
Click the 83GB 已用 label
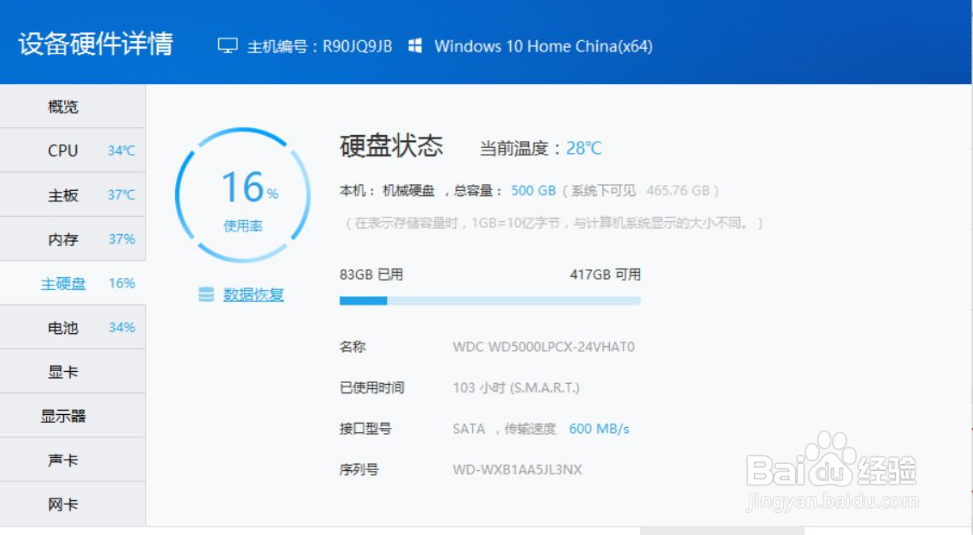[x=371, y=274]
